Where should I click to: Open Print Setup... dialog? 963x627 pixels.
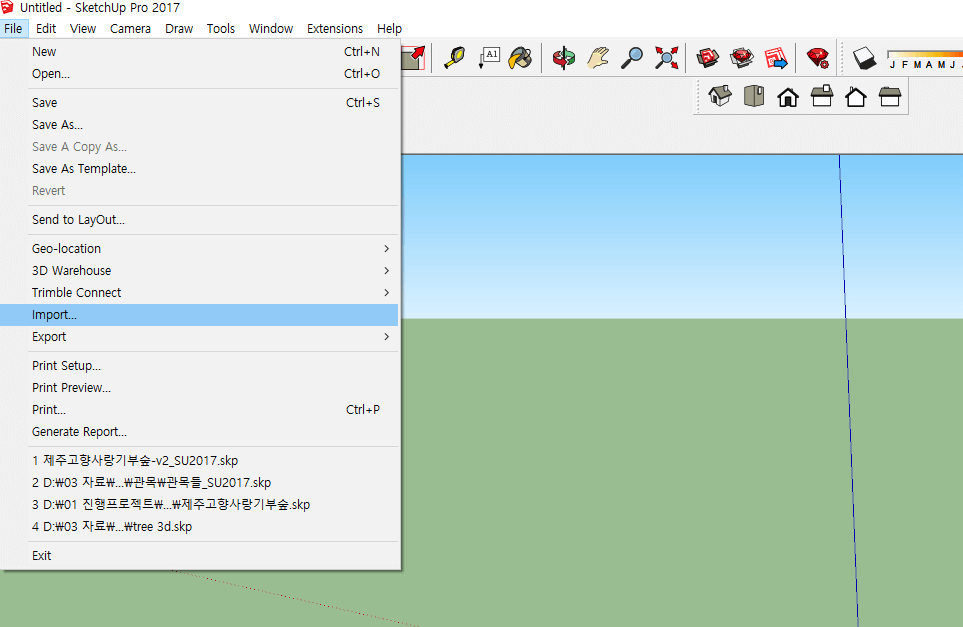199,366
